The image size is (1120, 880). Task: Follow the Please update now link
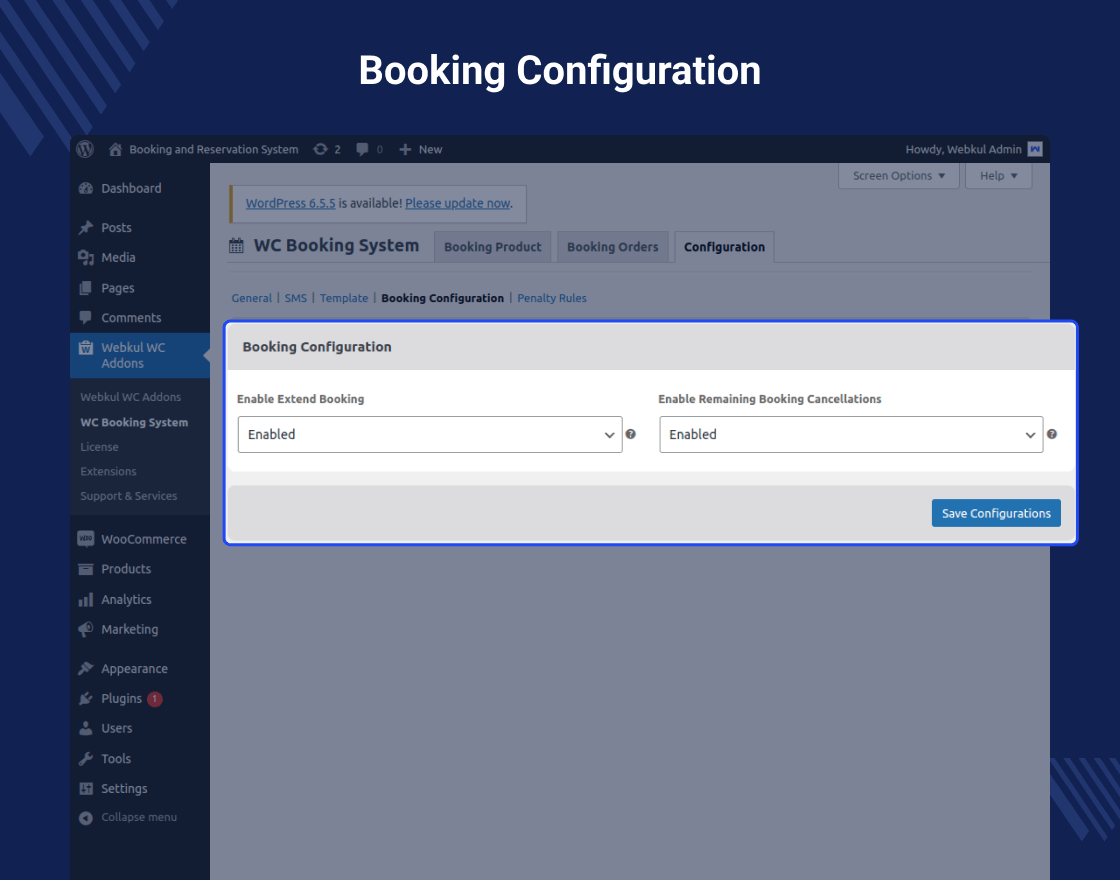[x=458, y=202]
